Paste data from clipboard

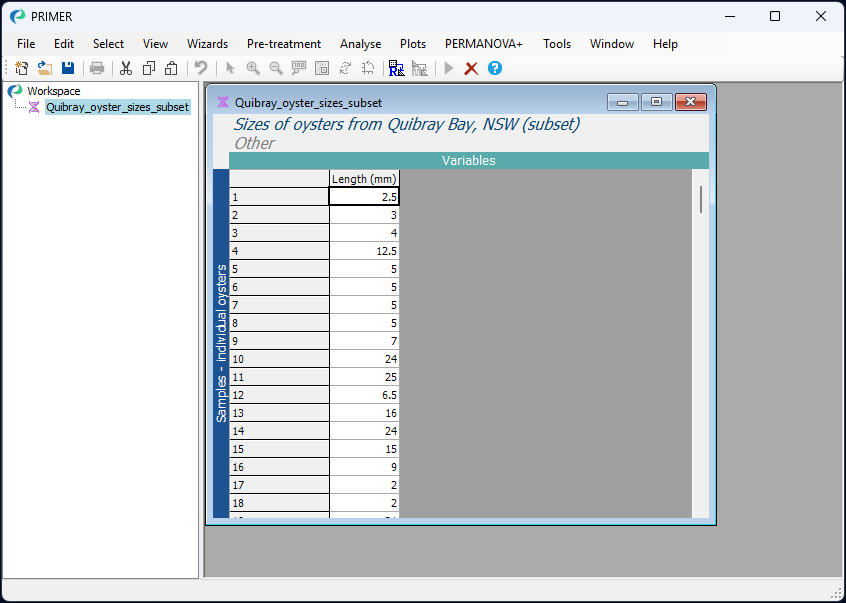[x=171, y=68]
